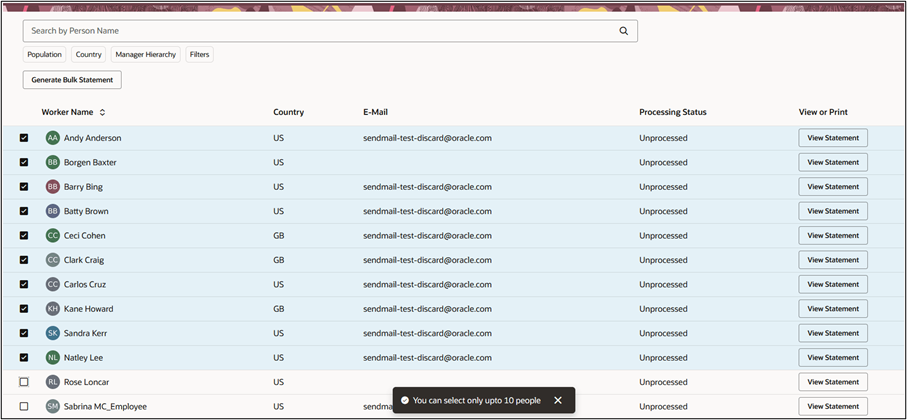907x420 pixels.
Task: Click Rose Loncar's RL avatar
Action: pyautogui.click(x=53, y=382)
